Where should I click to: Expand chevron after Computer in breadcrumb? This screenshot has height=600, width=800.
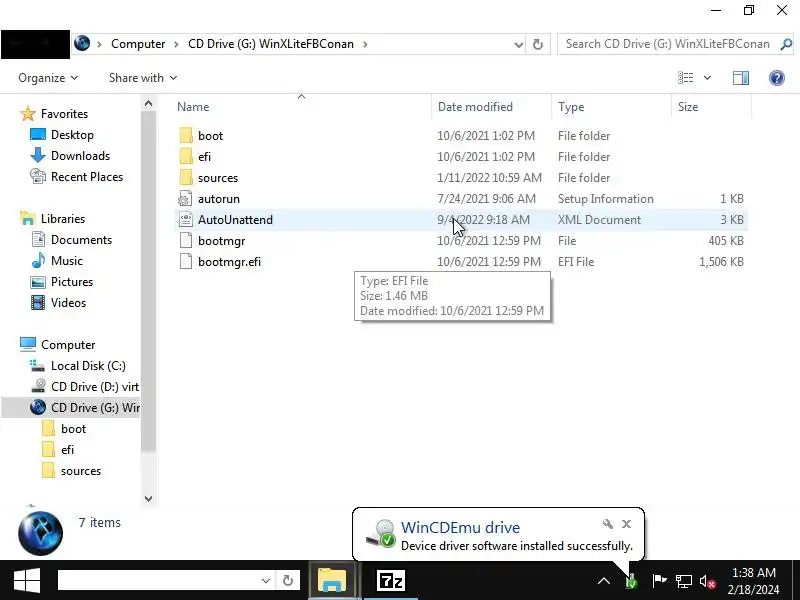click(177, 44)
